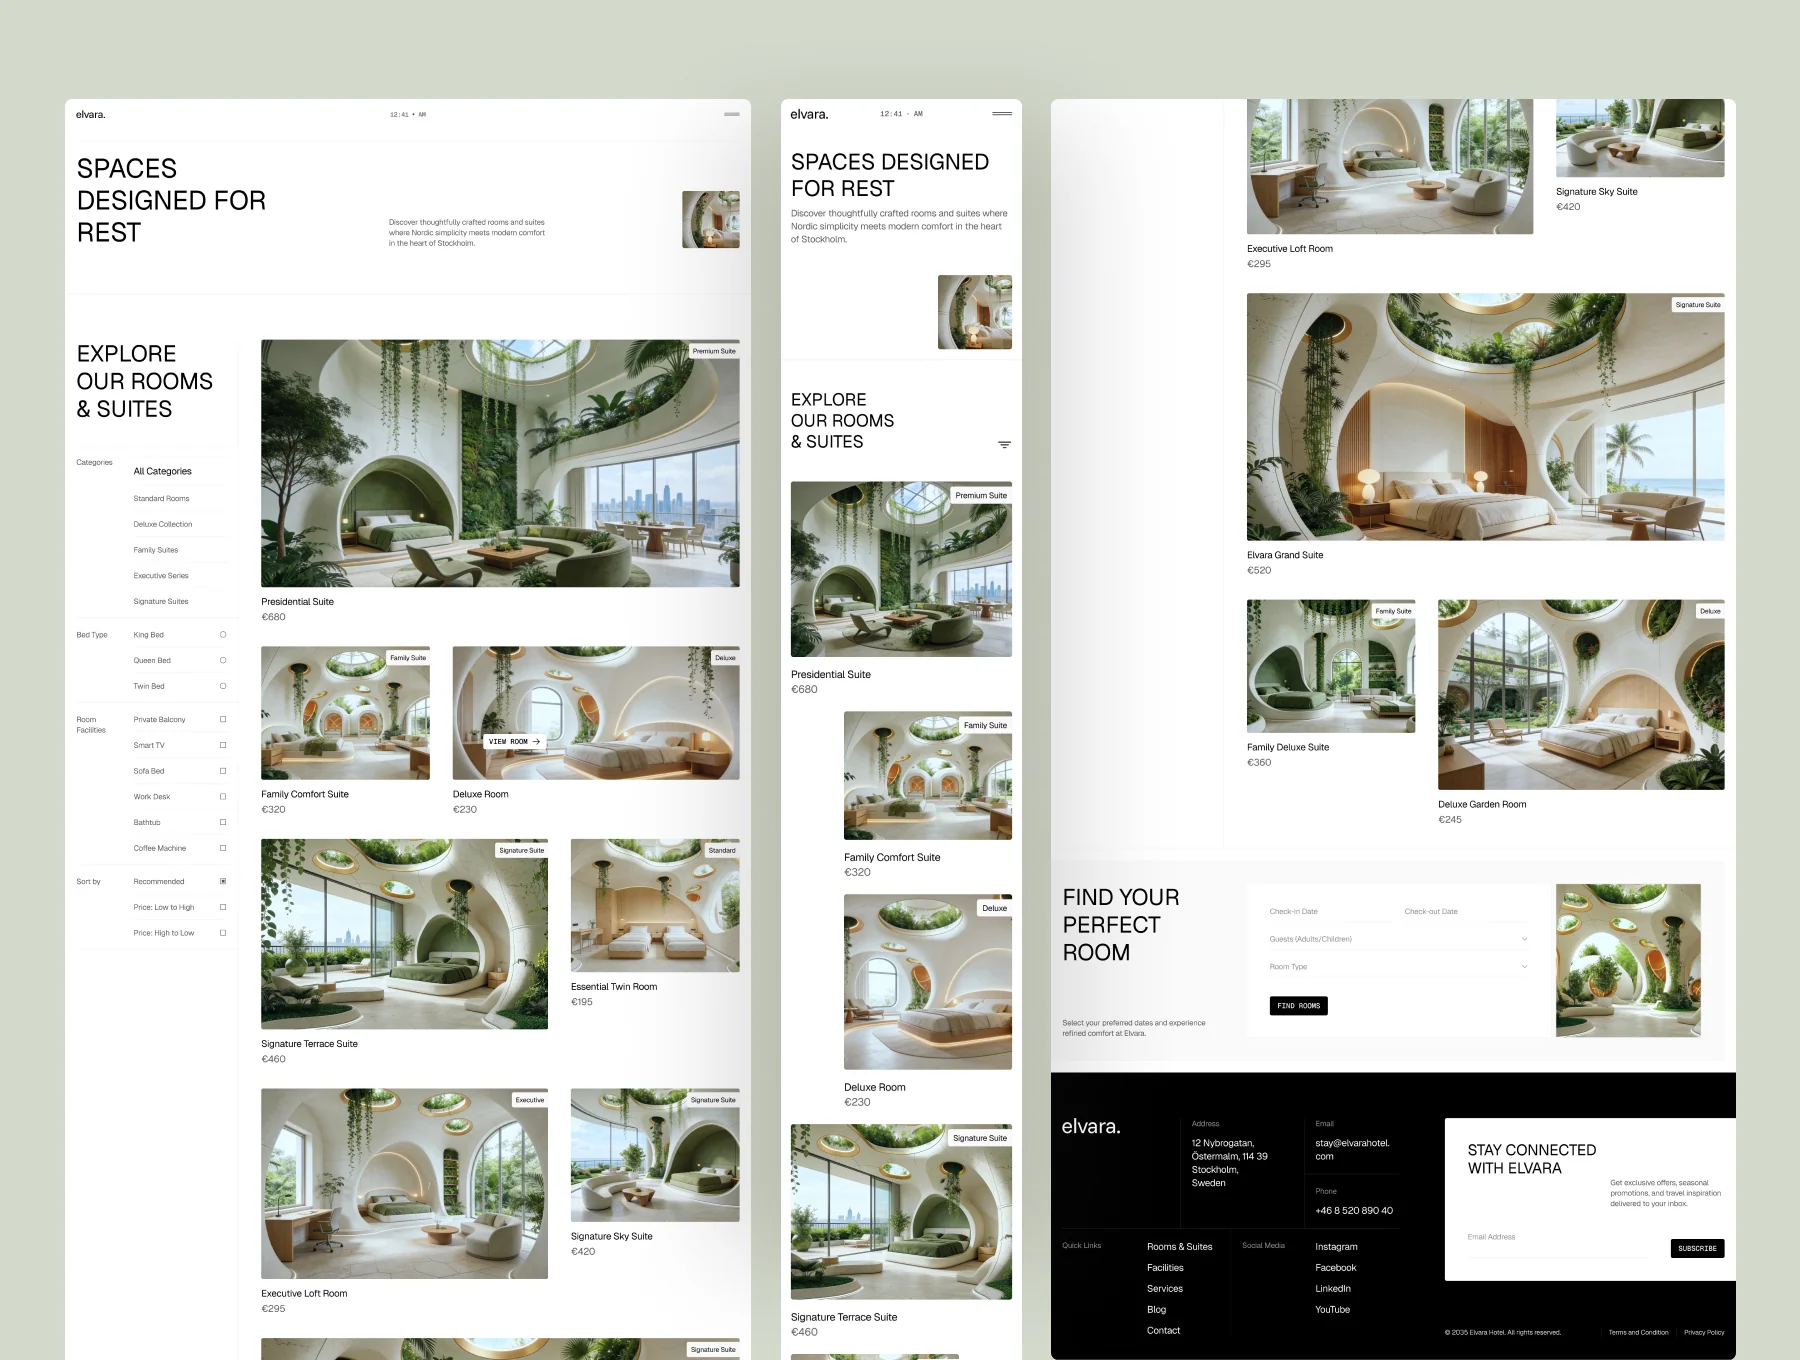
Task: Click Privacy Policy link
Action: click(1704, 1333)
